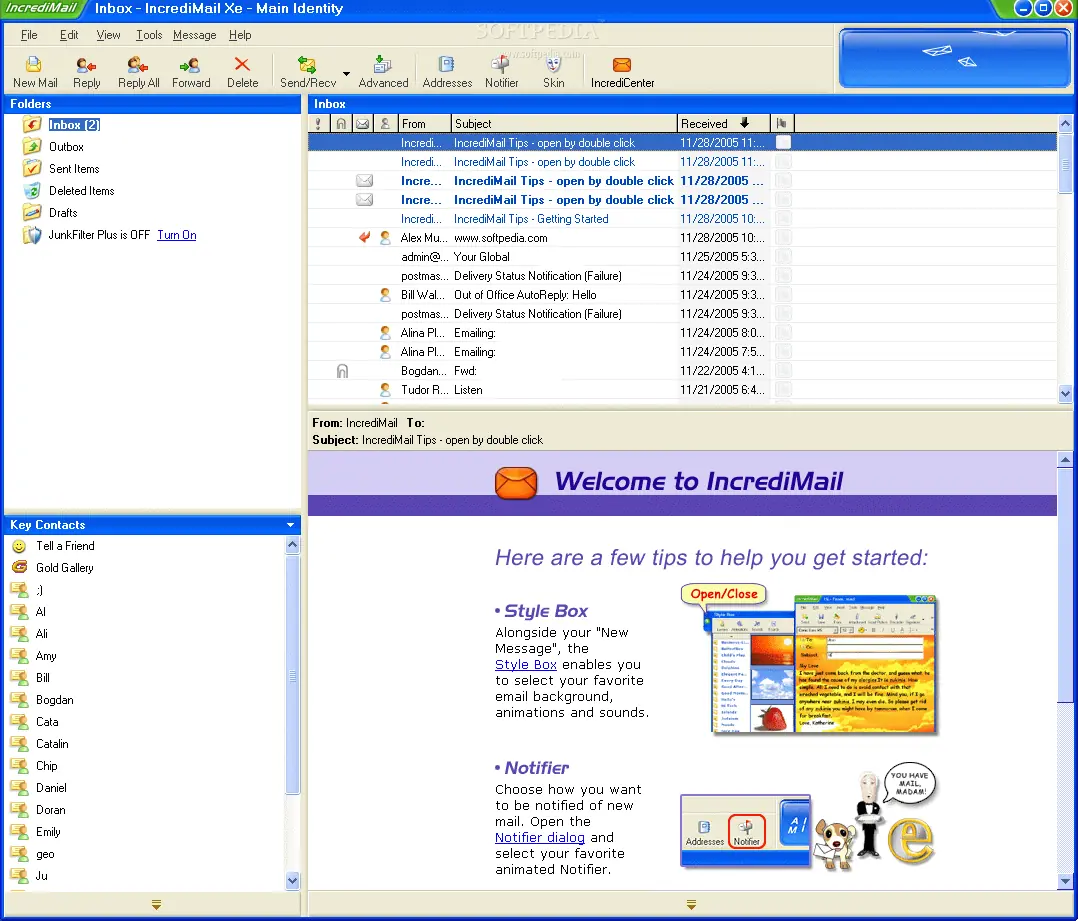Sort messages by Subject column
Viewport: 1078px width, 921px height.
564,124
